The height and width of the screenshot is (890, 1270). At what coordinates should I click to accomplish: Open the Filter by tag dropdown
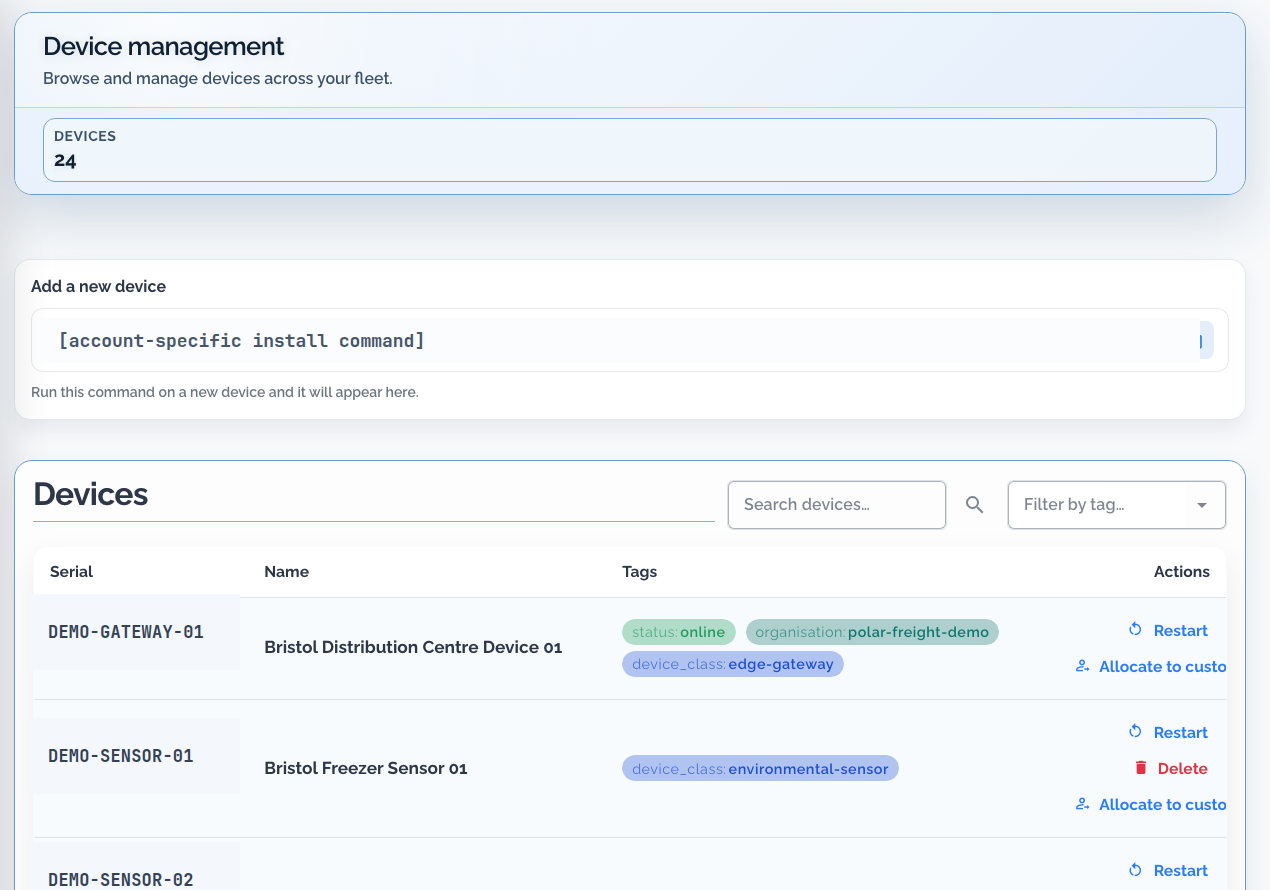1117,505
